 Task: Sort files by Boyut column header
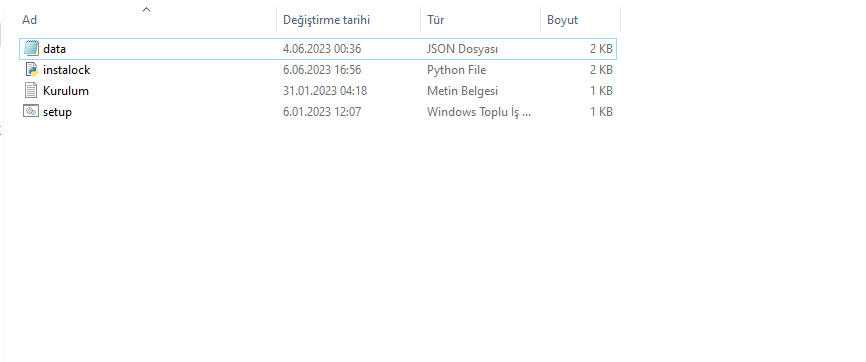(562, 20)
